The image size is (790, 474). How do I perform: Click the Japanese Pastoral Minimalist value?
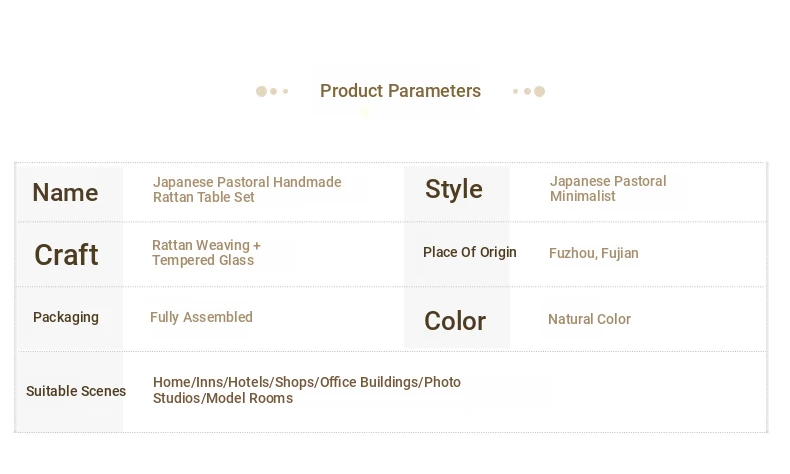coord(608,188)
